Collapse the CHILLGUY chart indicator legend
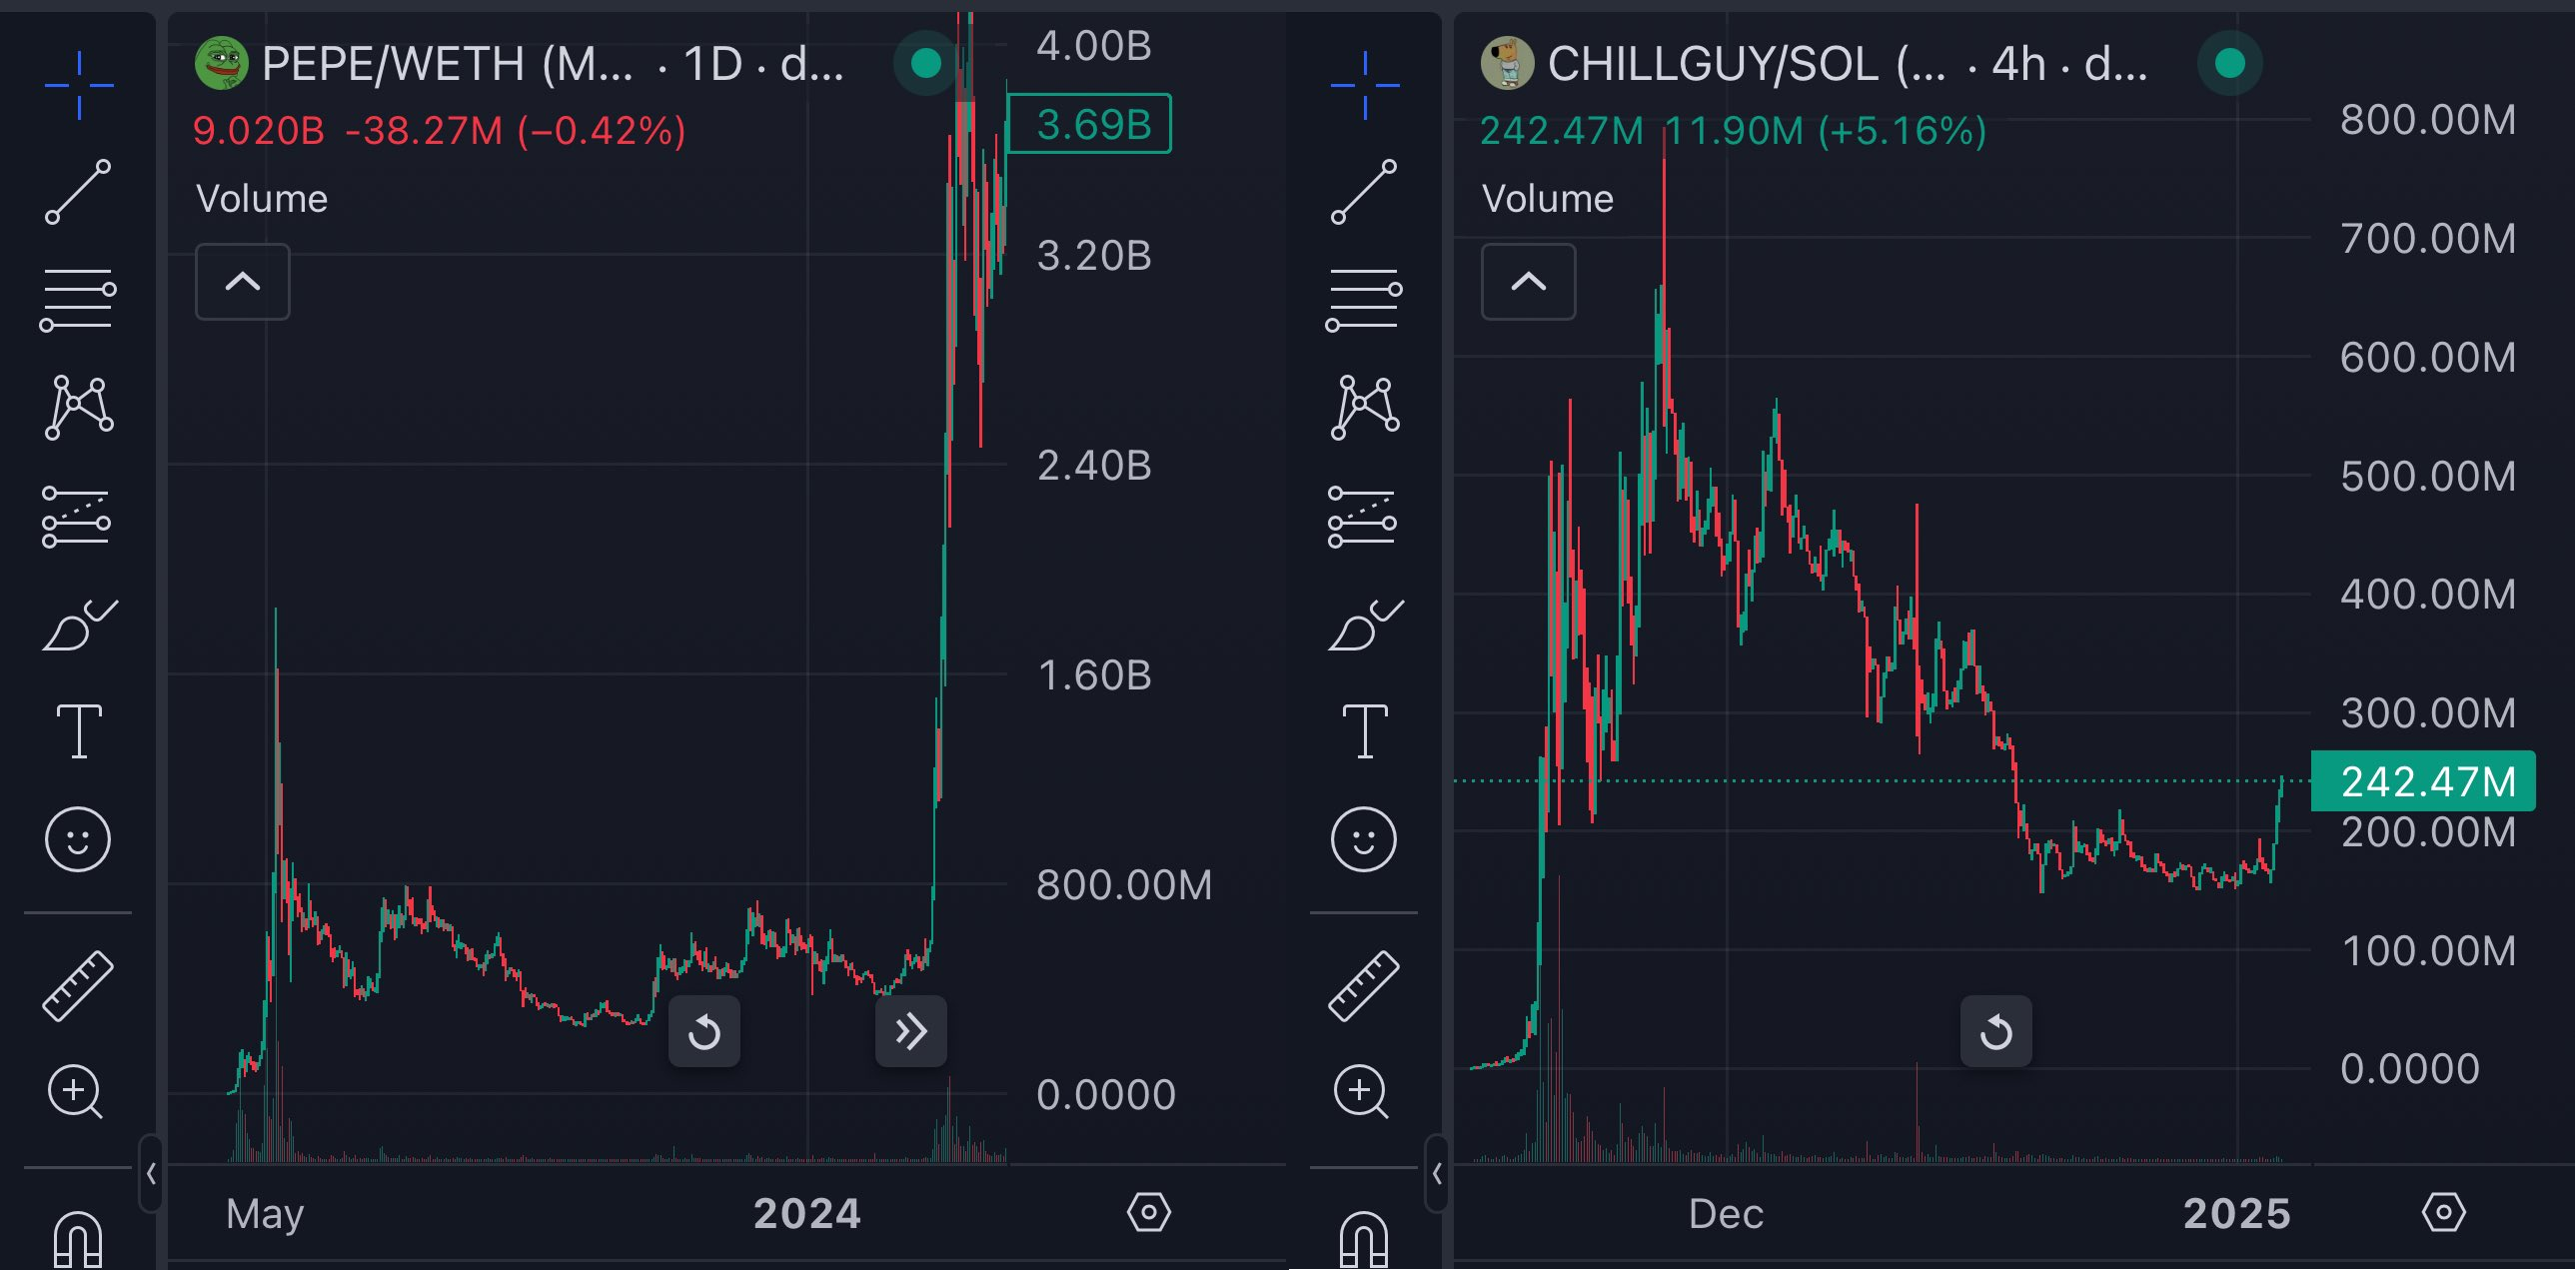Image resolution: width=2576 pixels, height=1270 pixels. [1528, 282]
